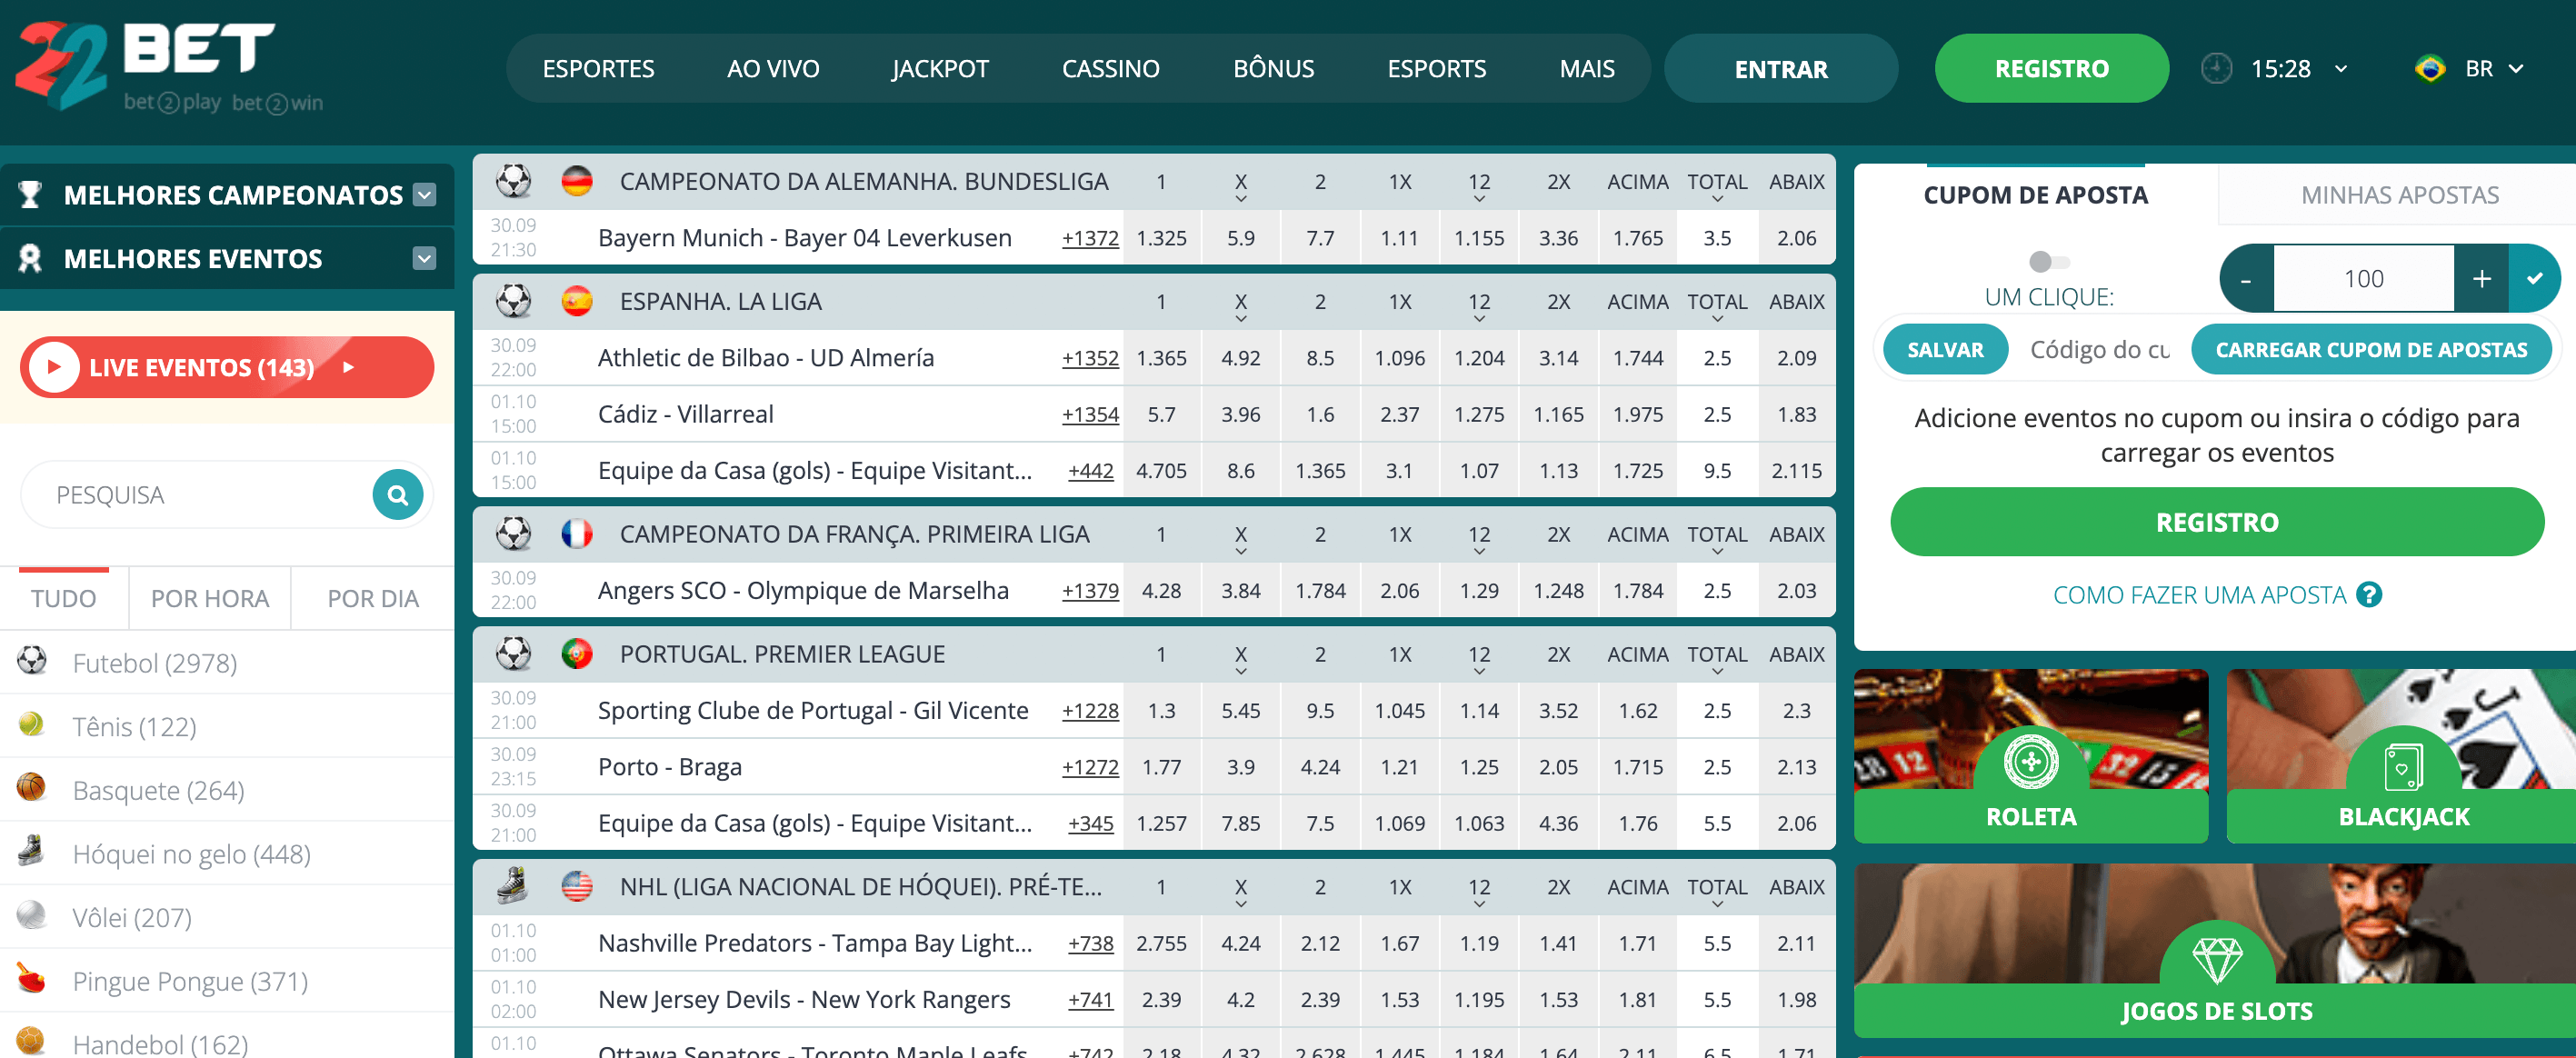Click the clock icon beside 15:28

click(x=2216, y=69)
